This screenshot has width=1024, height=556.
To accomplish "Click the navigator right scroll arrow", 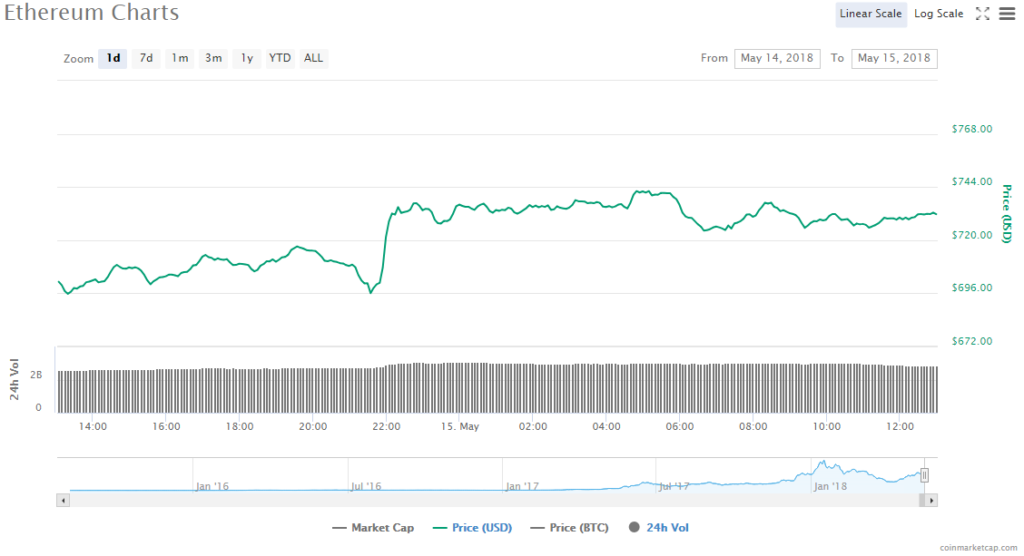I will (931, 499).
